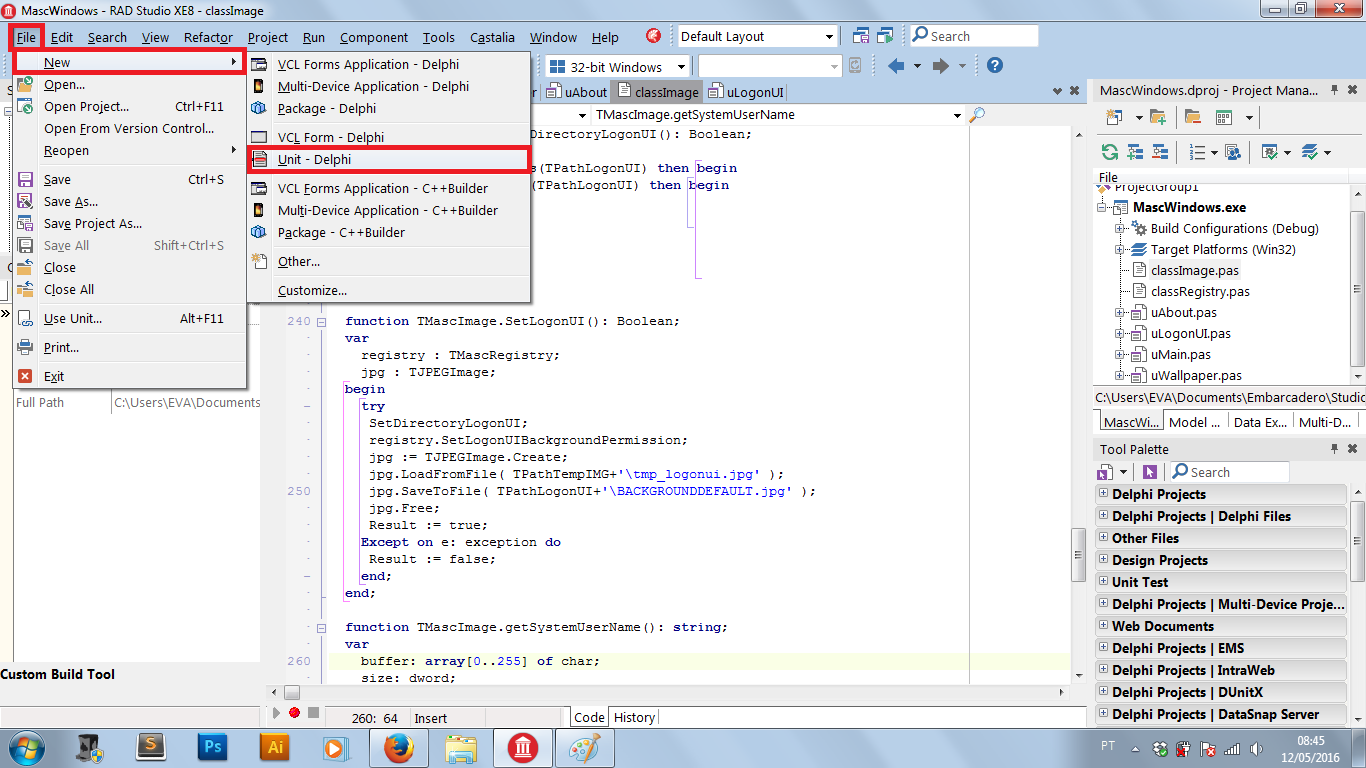
Task: Select Exit in the File menu
Action: [x=130, y=376]
